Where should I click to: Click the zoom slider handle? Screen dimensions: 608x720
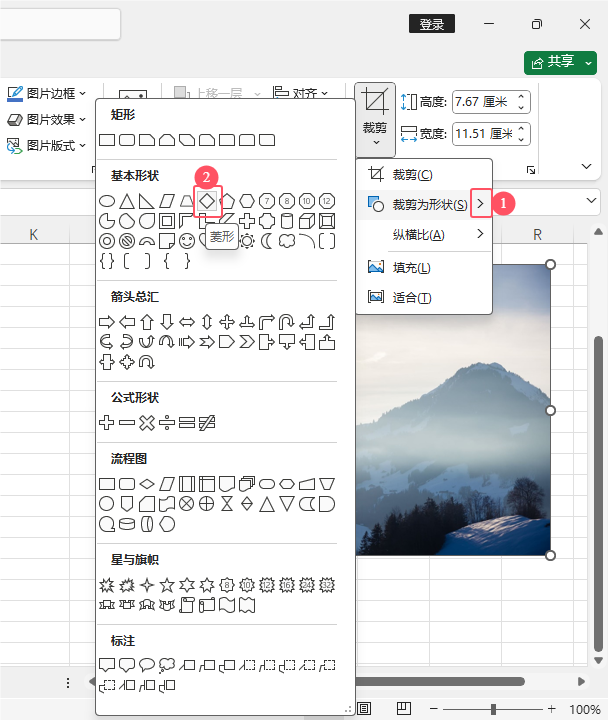493,709
